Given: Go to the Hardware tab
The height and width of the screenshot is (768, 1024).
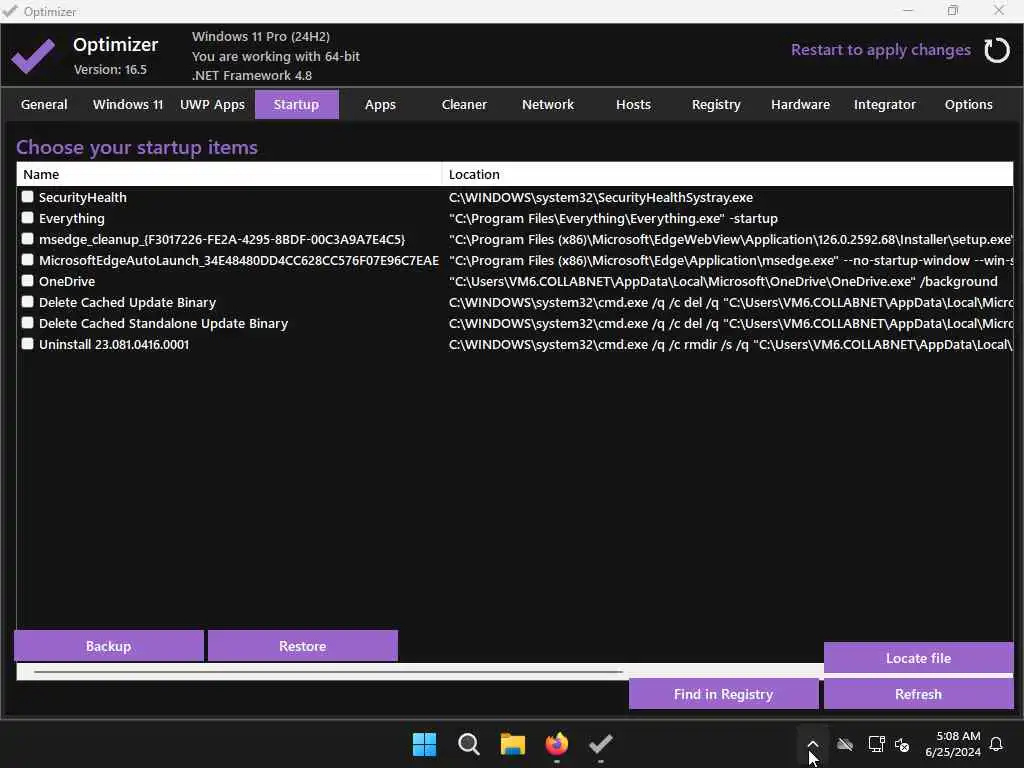Looking at the screenshot, I should point(800,104).
